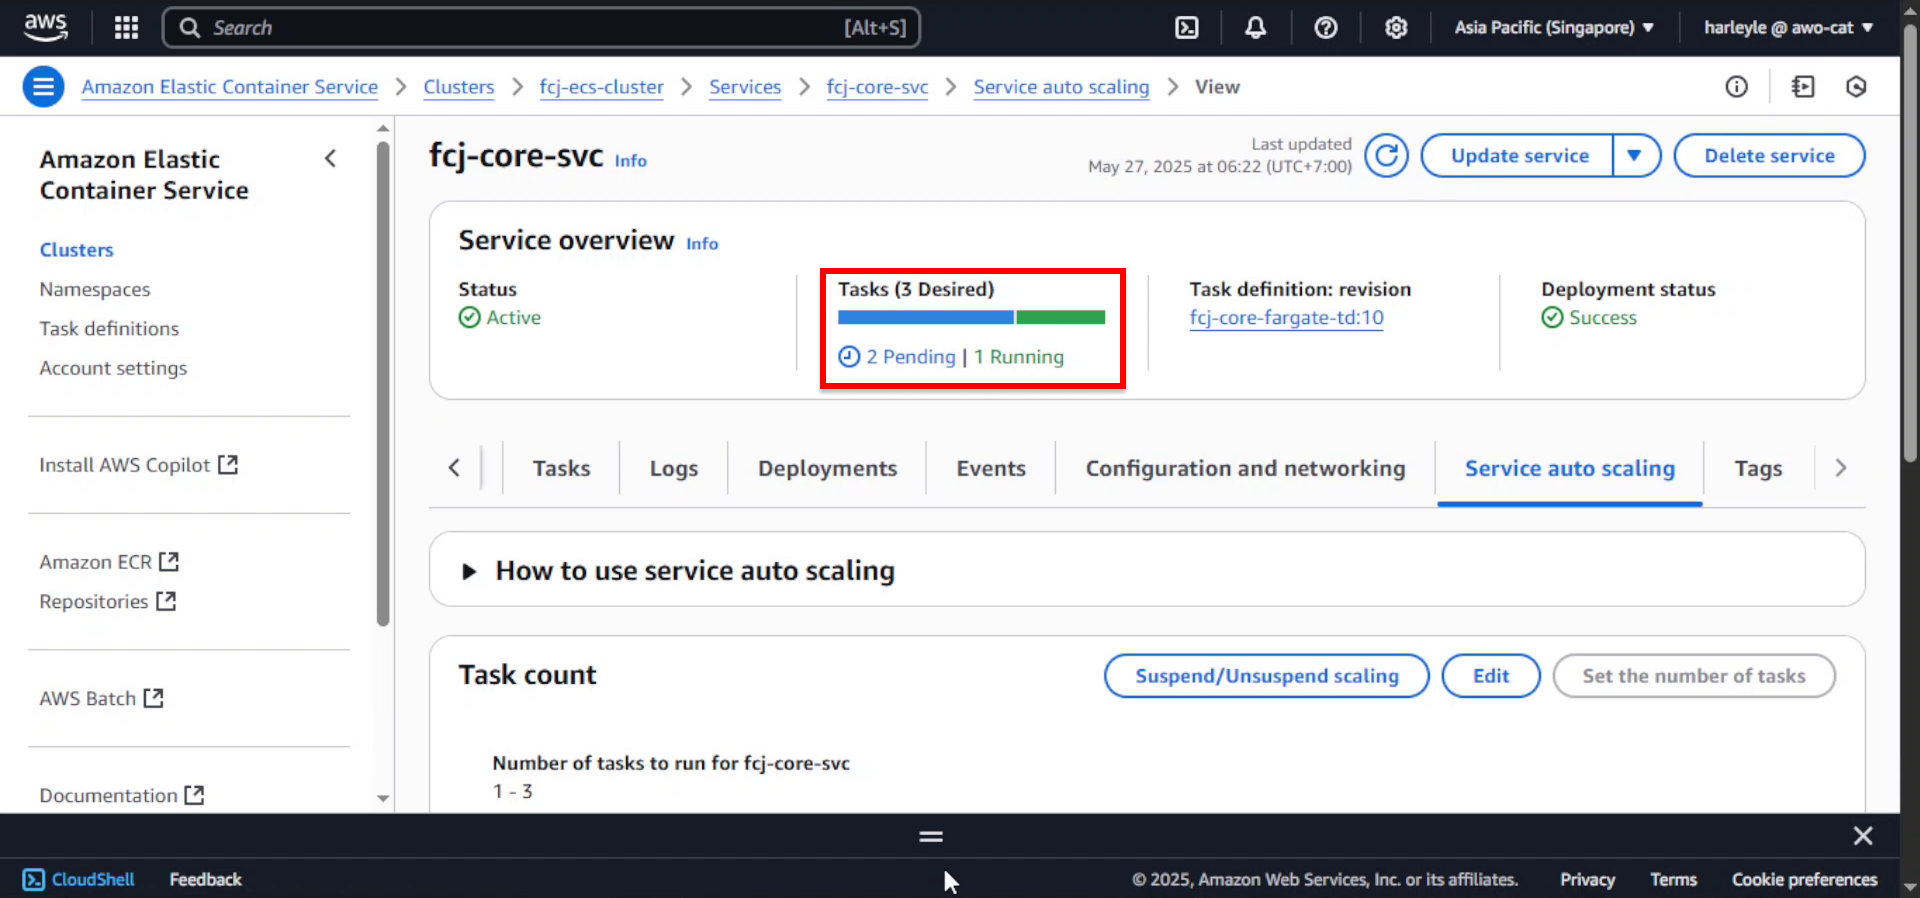Viewport: 1920px width, 898px height.
Task: Go to Clusters breadcrumb
Action: 458,87
